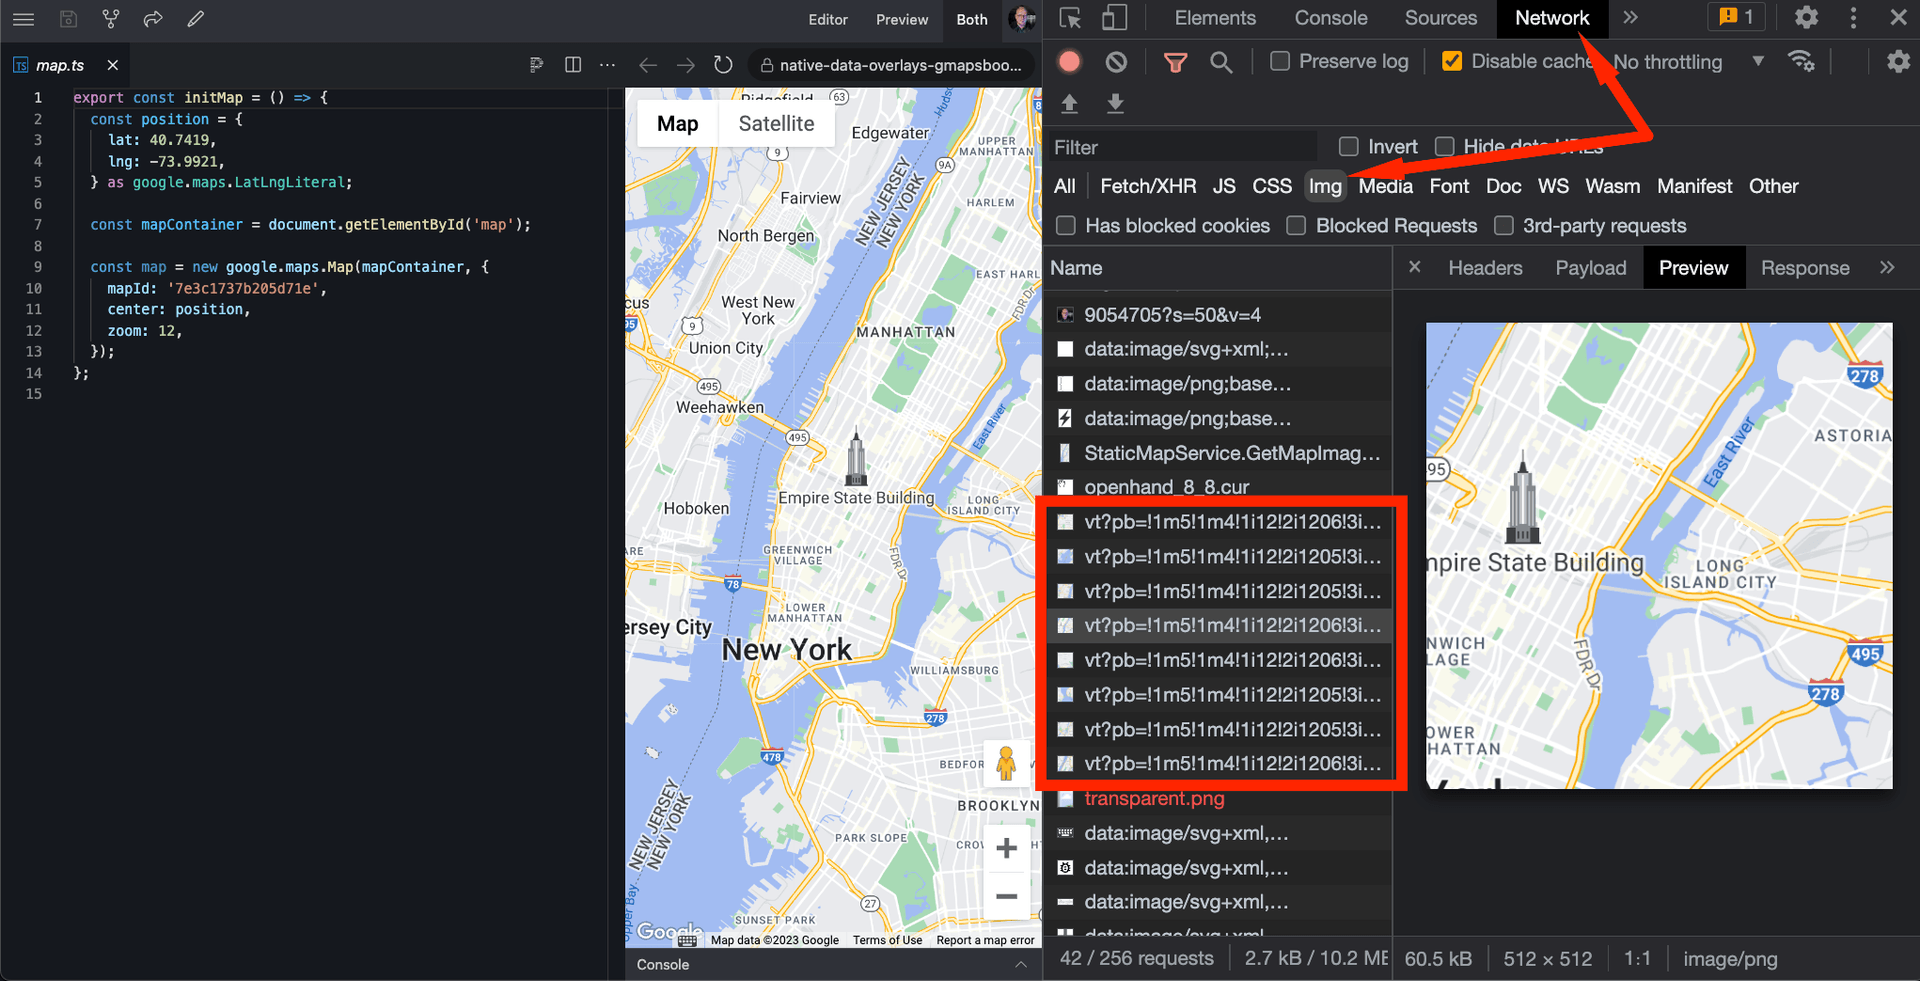The image size is (1920, 981).
Task: Open DevTools customize kebab menu
Action: (x=1853, y=18)
